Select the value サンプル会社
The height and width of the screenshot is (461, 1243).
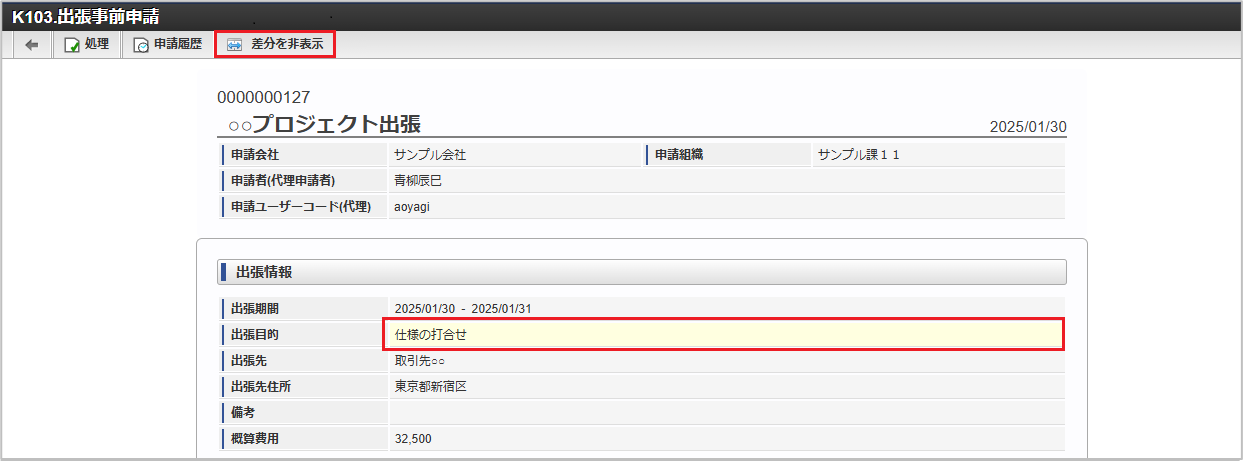pos(430,155)
